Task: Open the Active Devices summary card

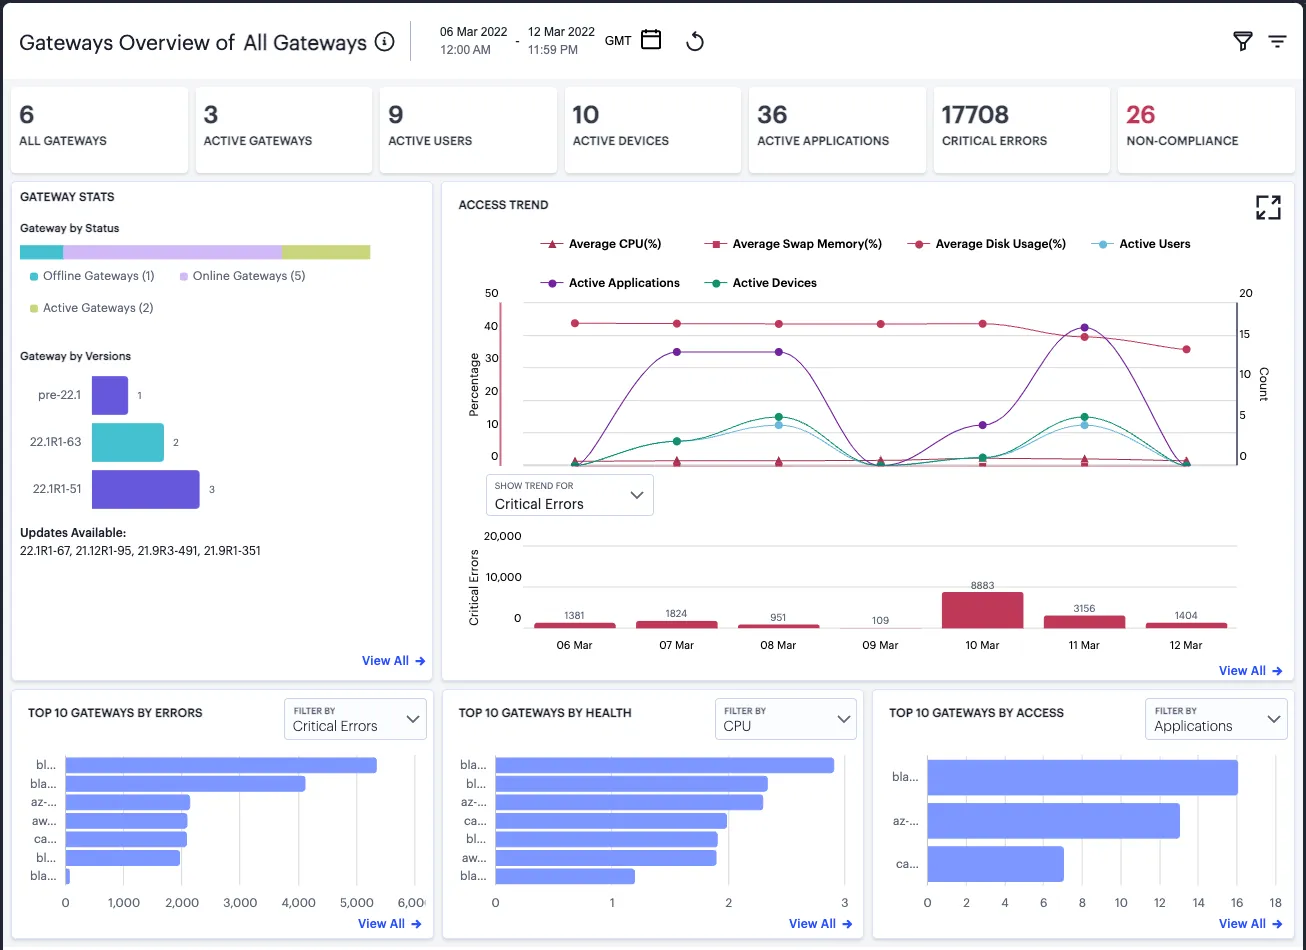Action: pyautogui.click(x=653, y=130)
